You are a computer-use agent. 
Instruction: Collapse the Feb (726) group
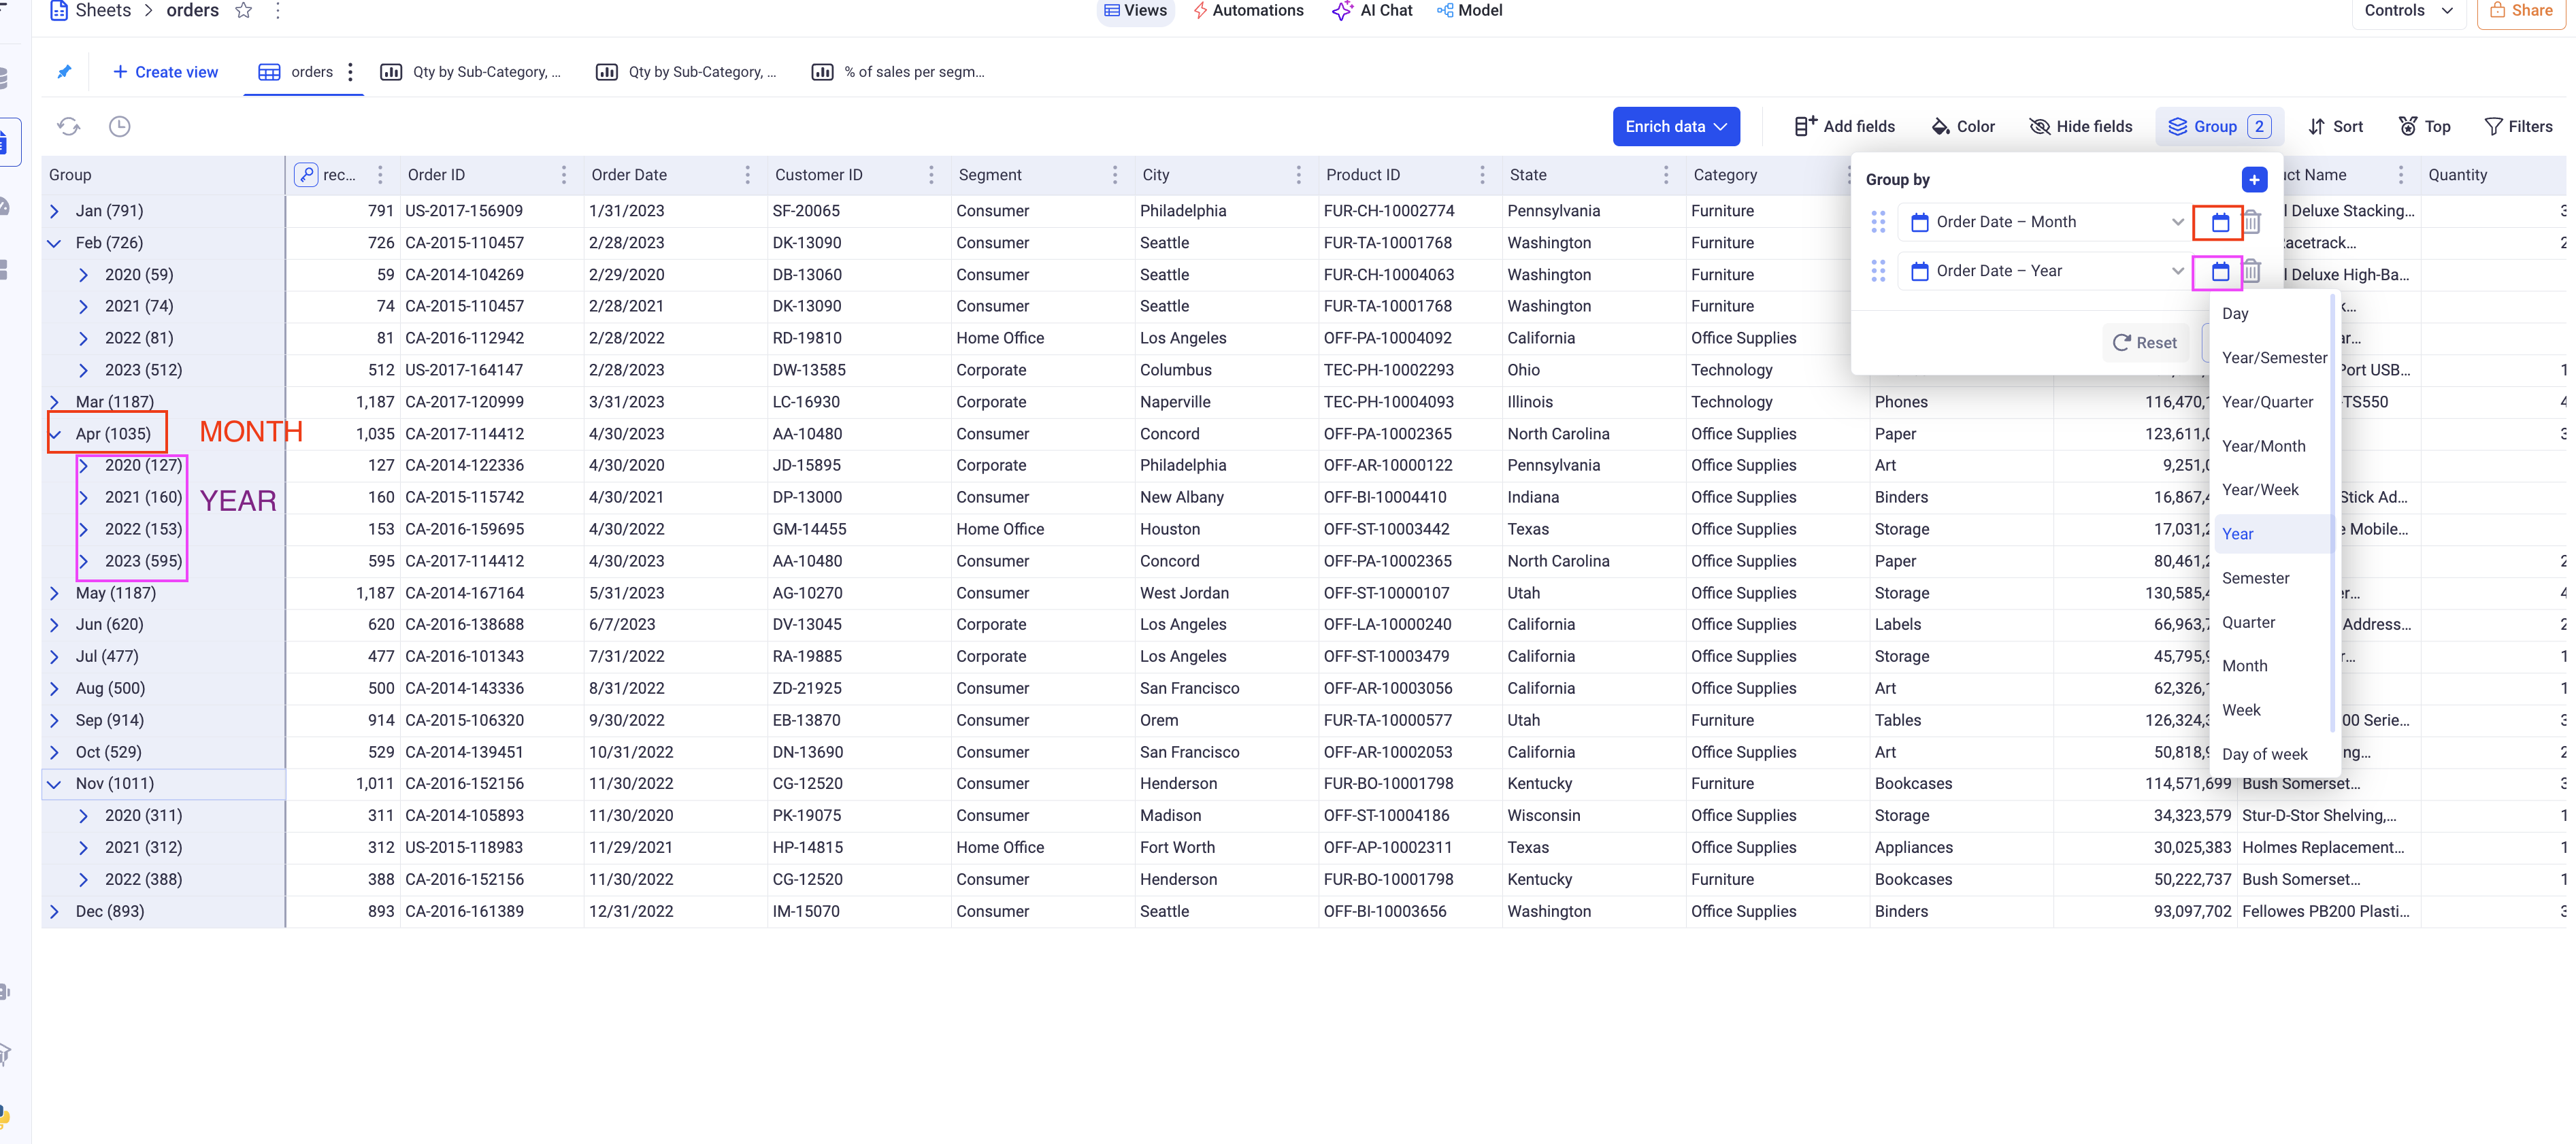click(x=55, y=243)
